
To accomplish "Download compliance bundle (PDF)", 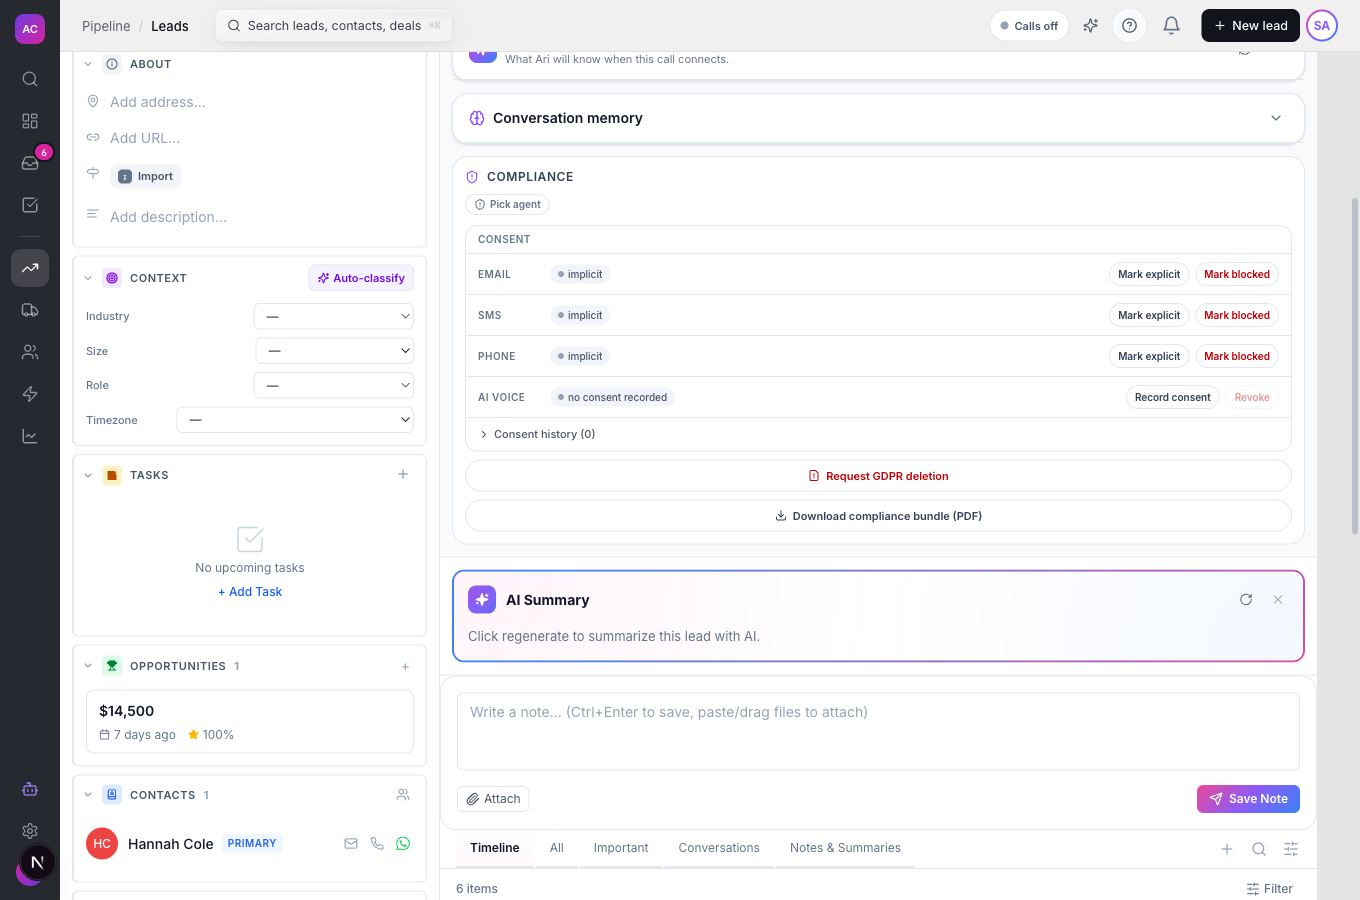I will click(878, 516).
